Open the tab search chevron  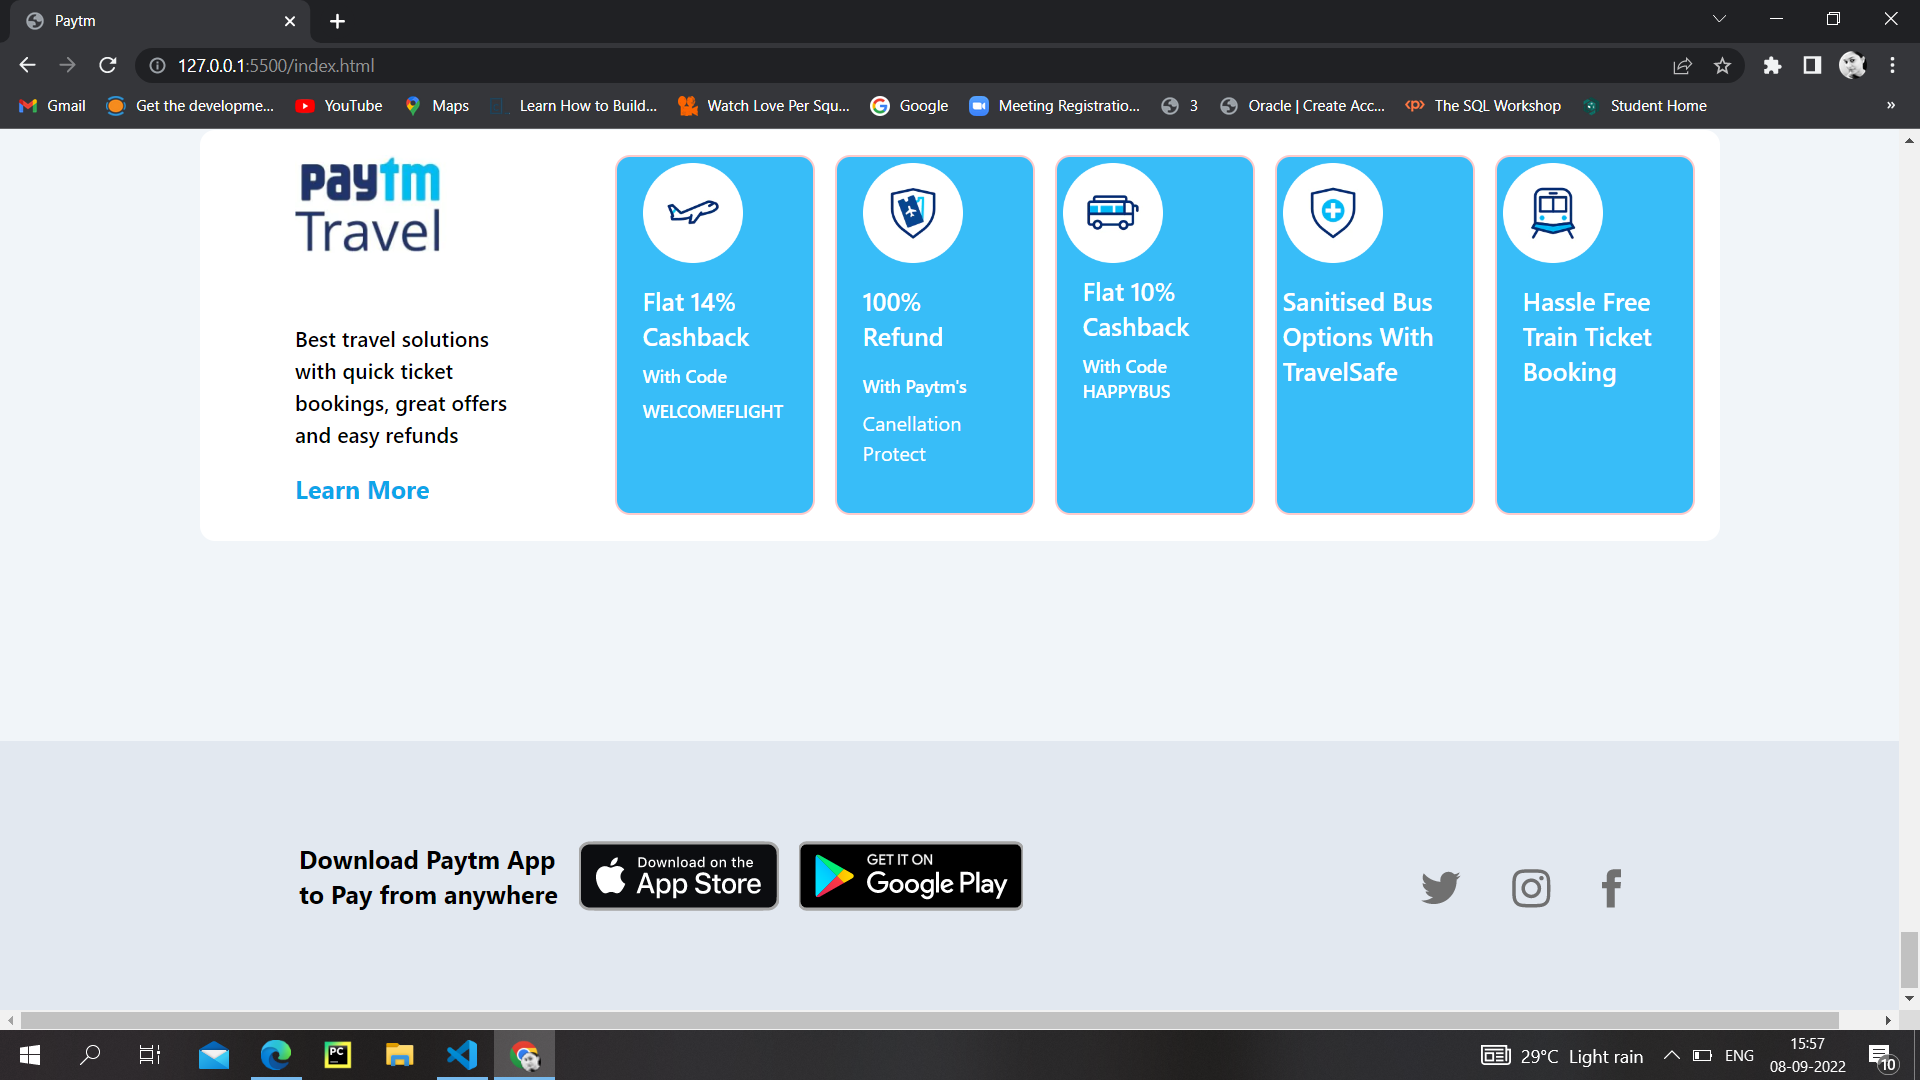(x=1719, y=18)
